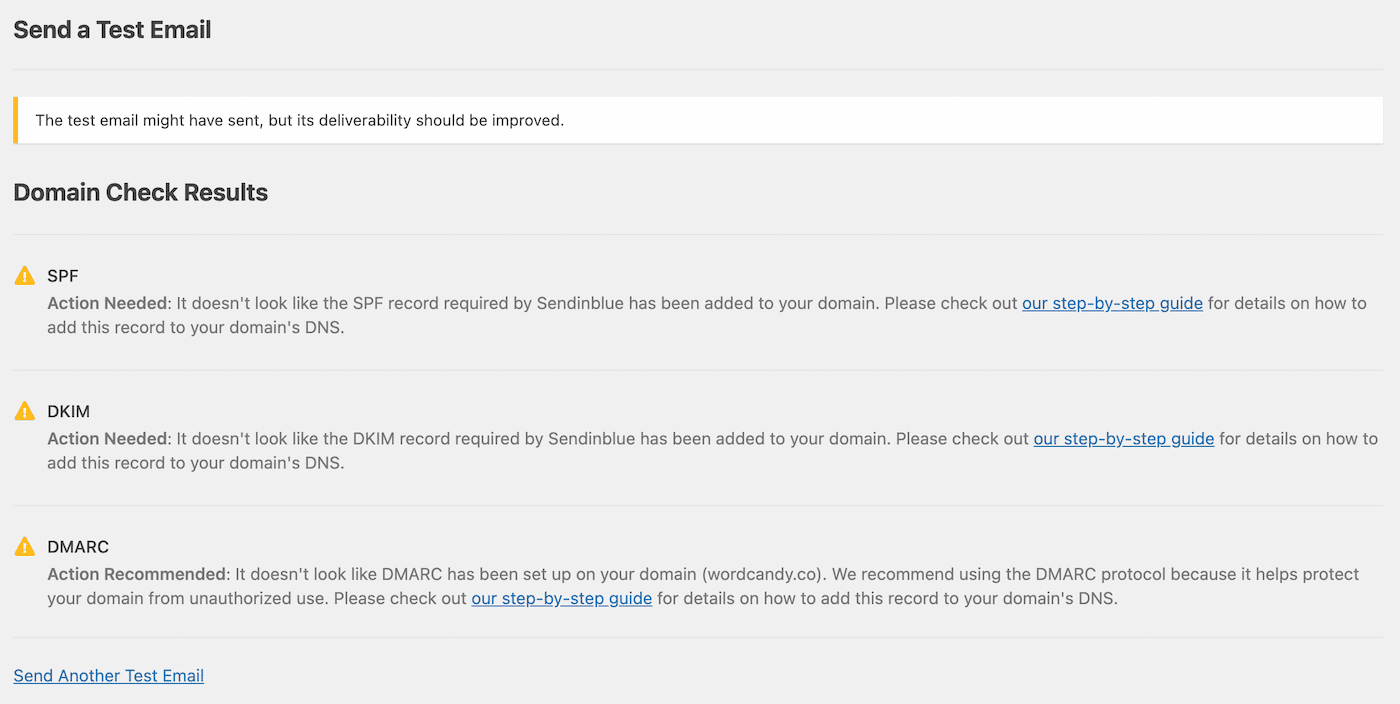Click the SPF section label

pyautogui.click(x=63, y=275)
